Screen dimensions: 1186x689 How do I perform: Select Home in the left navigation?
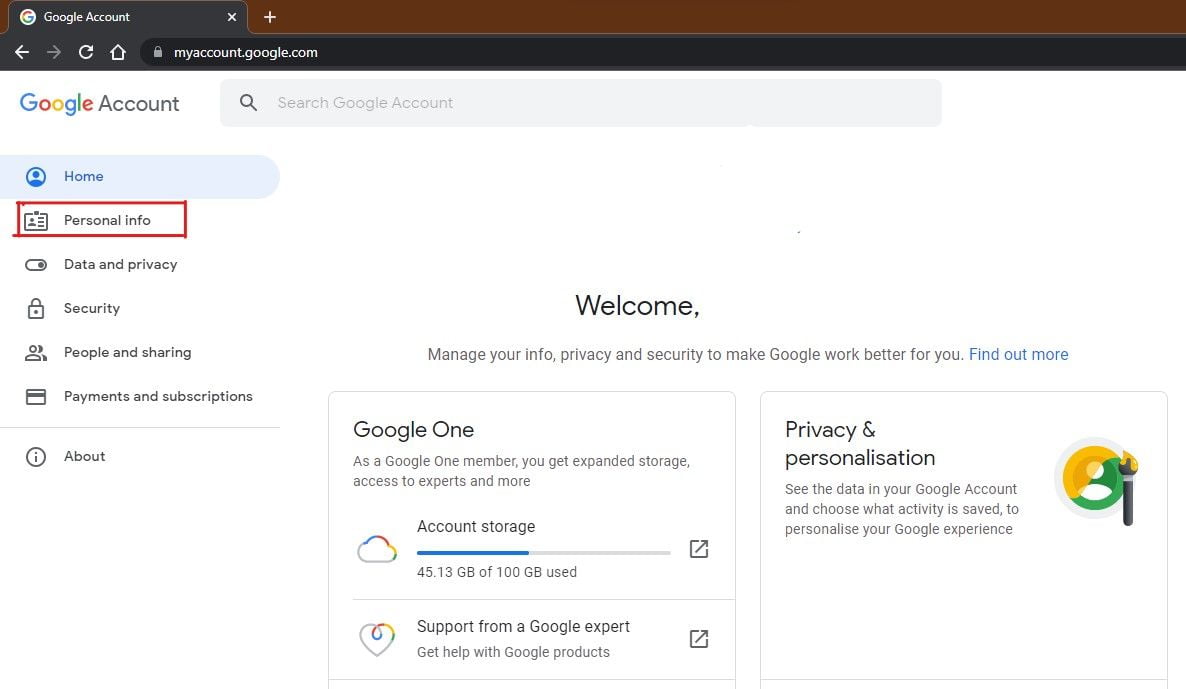pos(83,176)
